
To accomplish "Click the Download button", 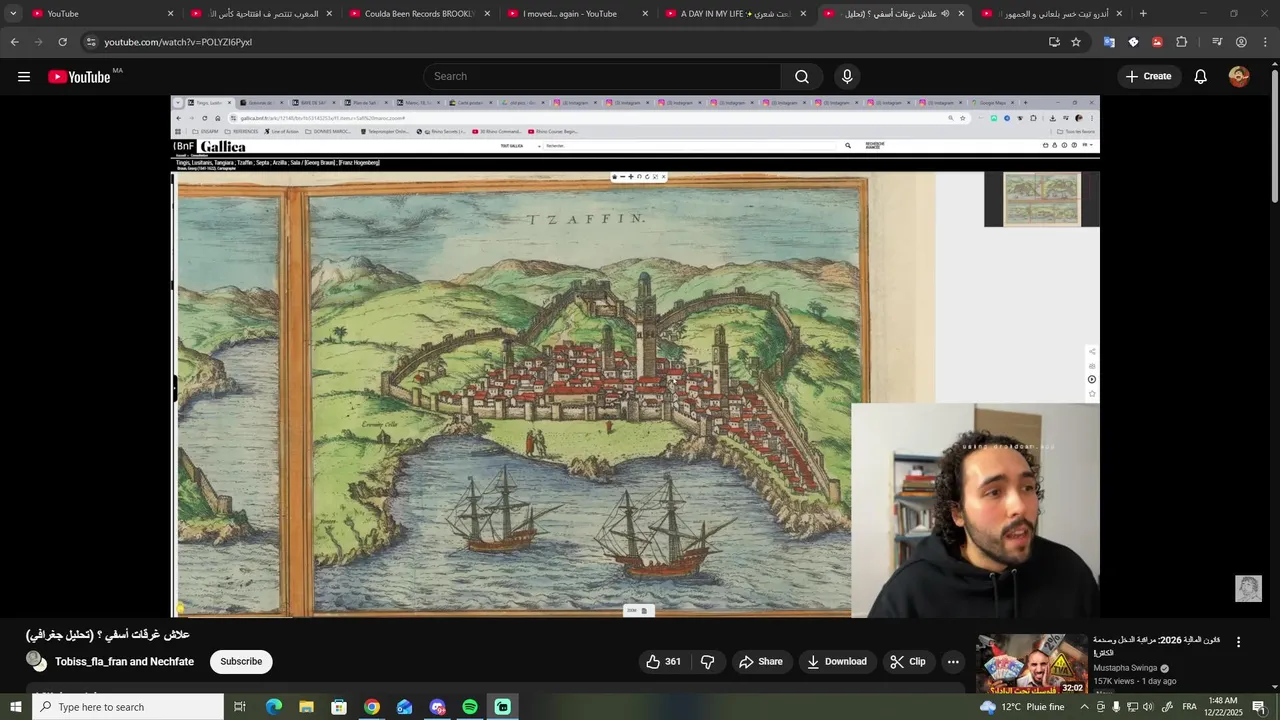I will (838, 662).
